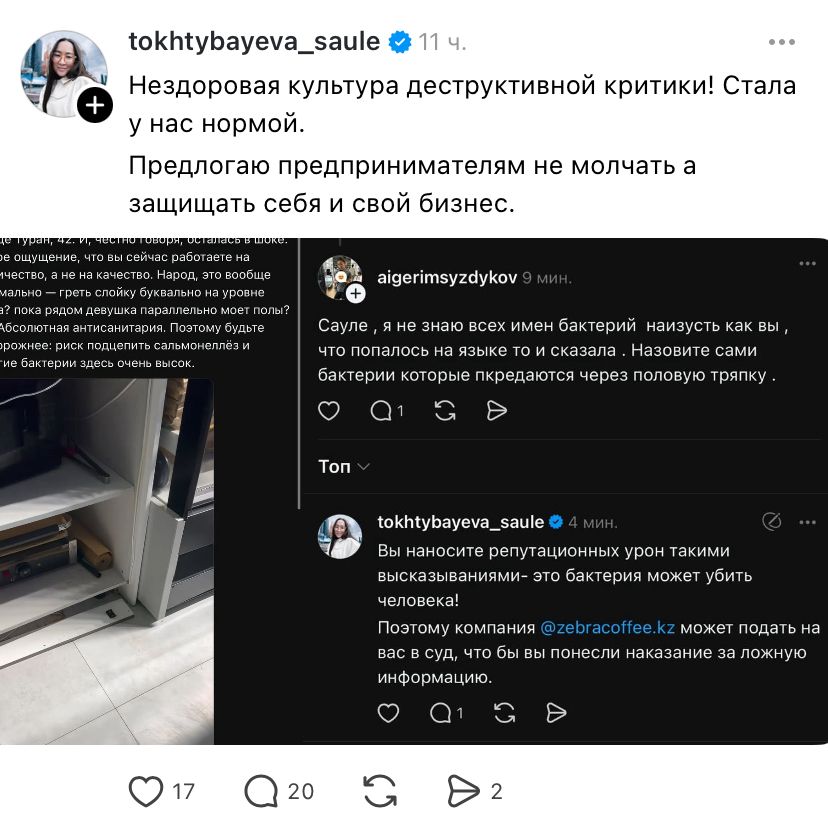Viewport: 828px width, 837px height.
Task: Click the edited-indicator icon on the 4 мин. reply
Action: click(771, 521)
